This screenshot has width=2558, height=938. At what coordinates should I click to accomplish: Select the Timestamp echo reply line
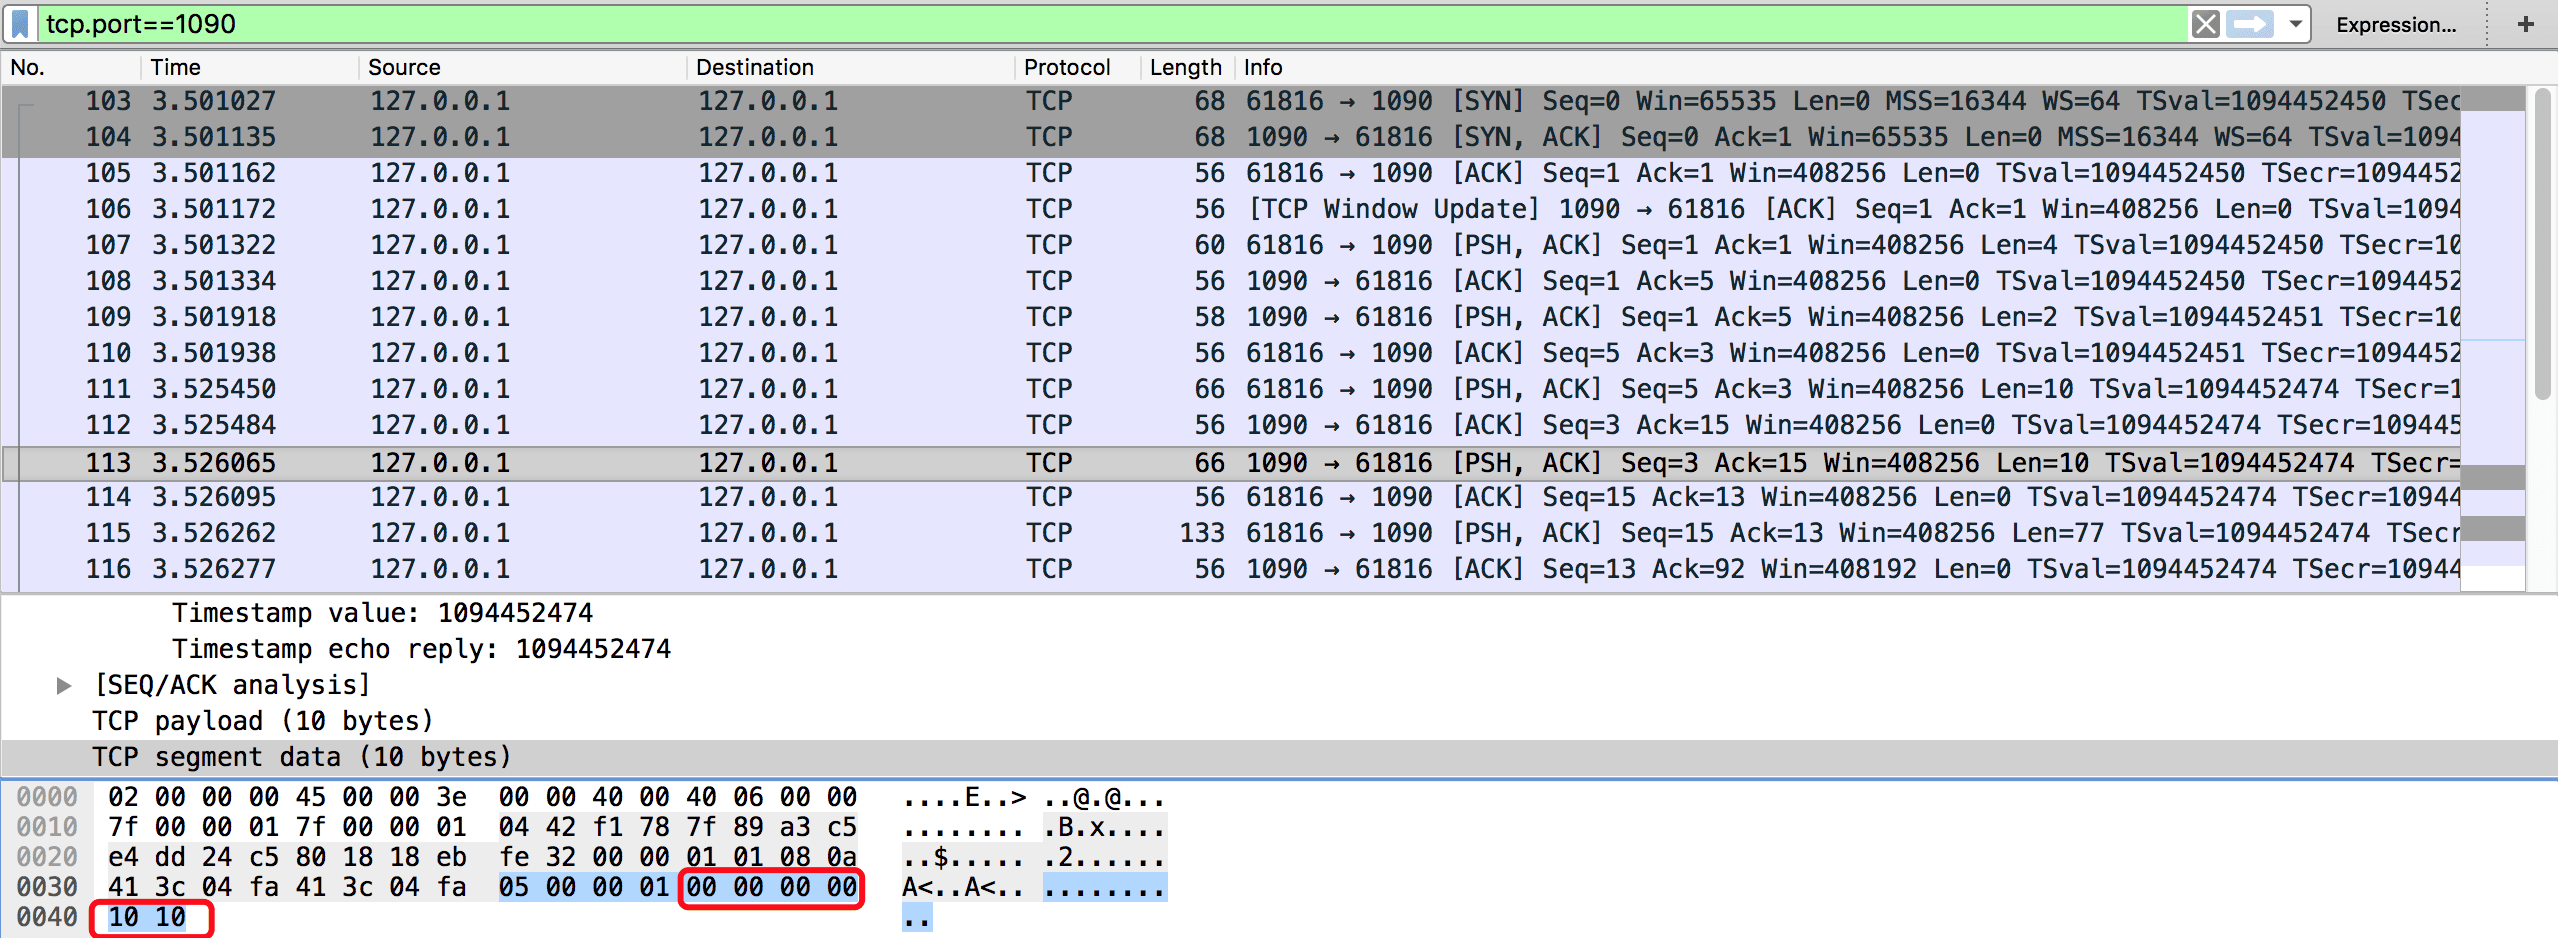(421, 649)
